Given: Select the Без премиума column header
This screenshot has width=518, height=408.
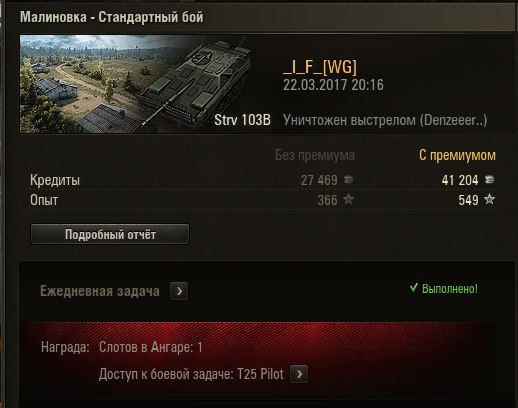Looking at the screenshot, I should point(315,155).
